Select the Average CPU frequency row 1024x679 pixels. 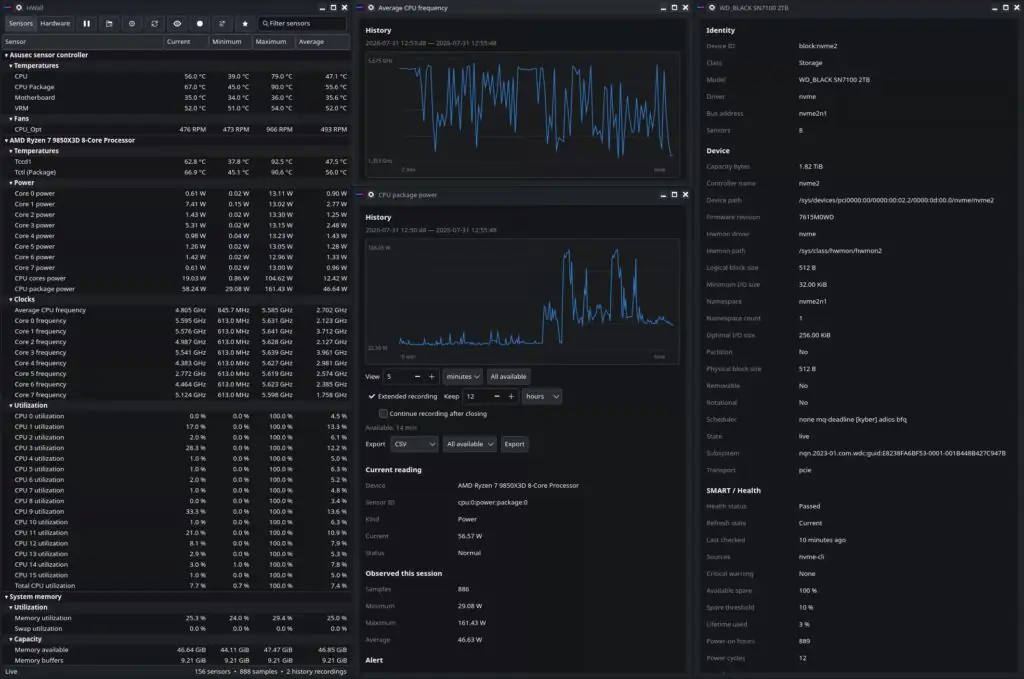click(176, 310)
